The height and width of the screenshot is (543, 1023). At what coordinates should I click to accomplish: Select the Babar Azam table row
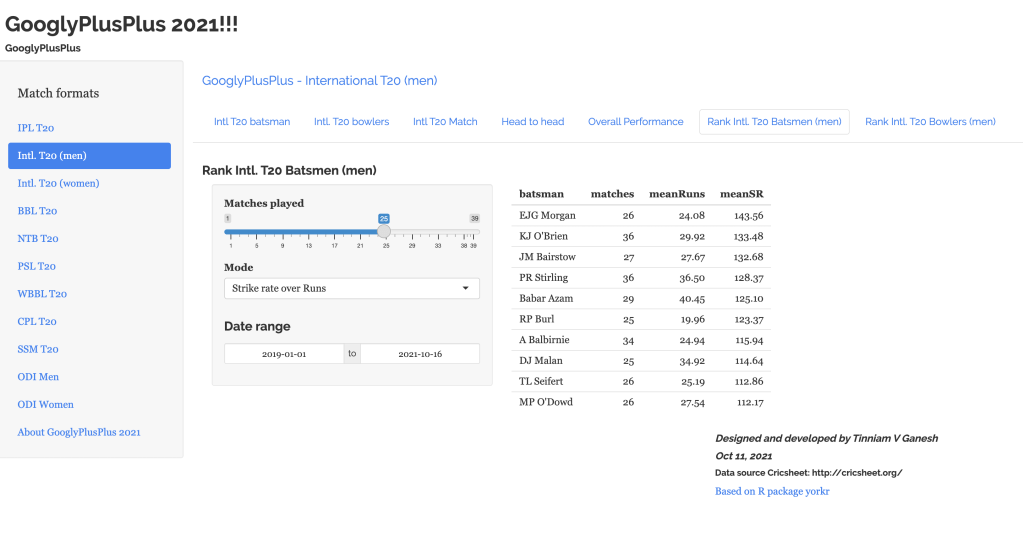coord(640,298)
